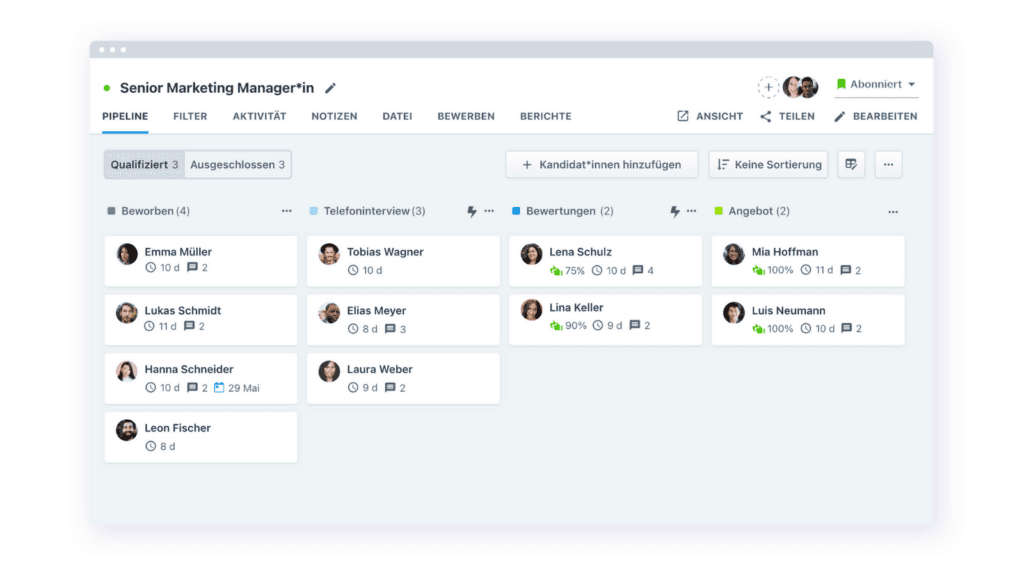Click comment icon on Lena Schulz card
The image size is (1024, 576).
[x=638, y=270]
